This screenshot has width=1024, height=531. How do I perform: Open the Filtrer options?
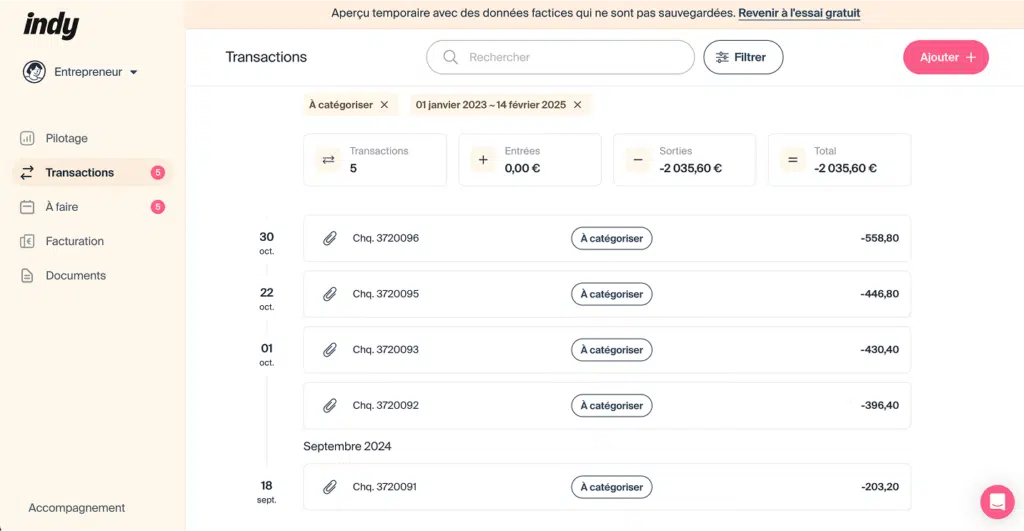coord(743,57)
